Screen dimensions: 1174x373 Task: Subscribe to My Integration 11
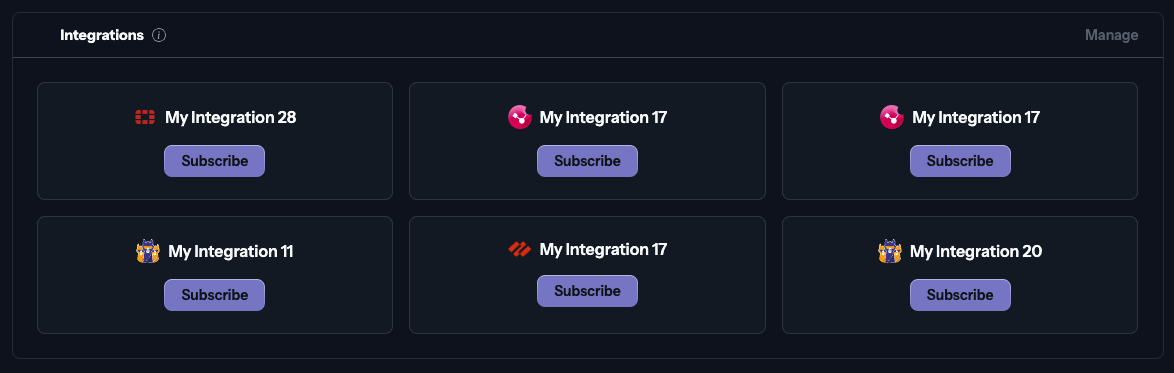(x=214, y=295)
